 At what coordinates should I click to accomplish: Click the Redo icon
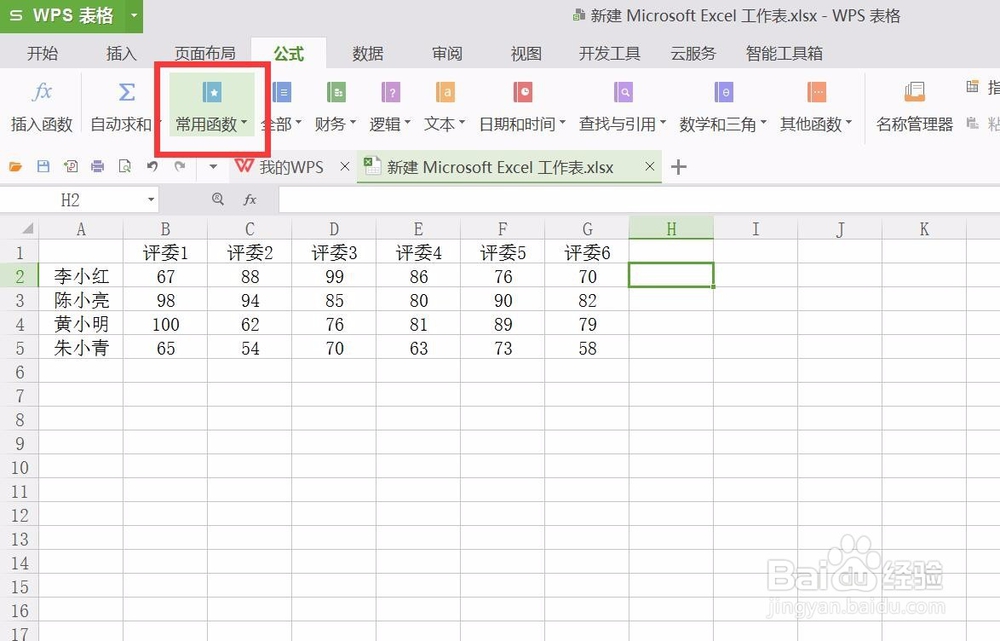click(178, 166)
